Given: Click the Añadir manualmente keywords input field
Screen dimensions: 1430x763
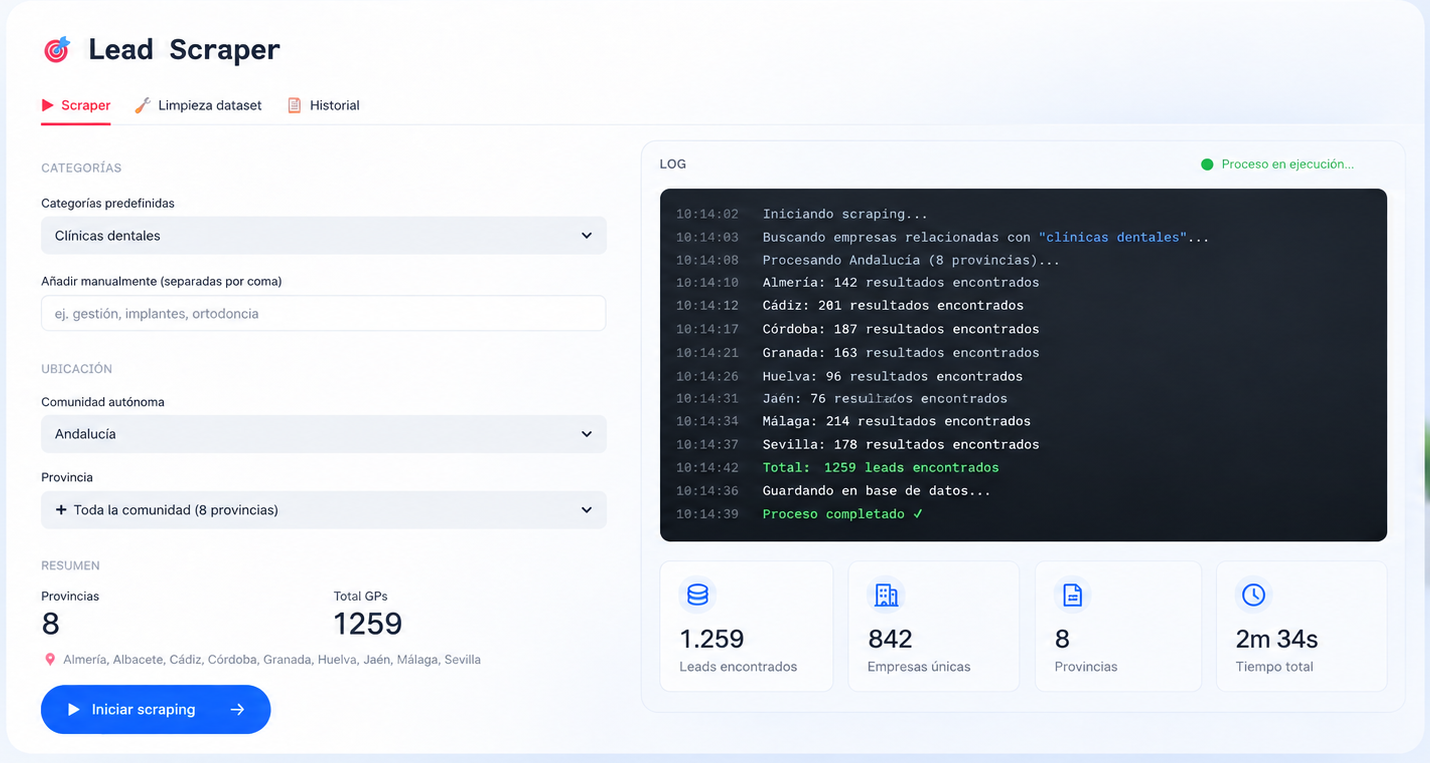Looking at the screenshot, I should point(323,313).
